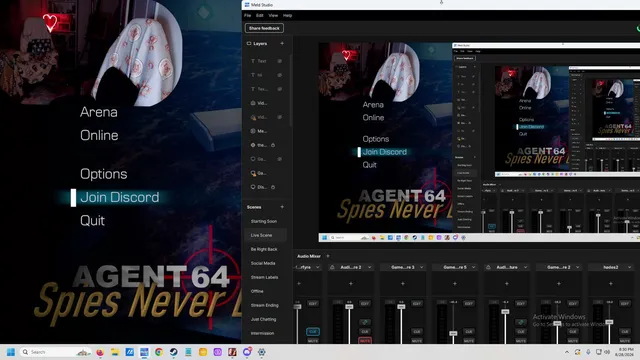This screenshot has height=360, width=640.
Task: Toggle the highlighted CUE on '...rfyre' track
Action: 313,331
